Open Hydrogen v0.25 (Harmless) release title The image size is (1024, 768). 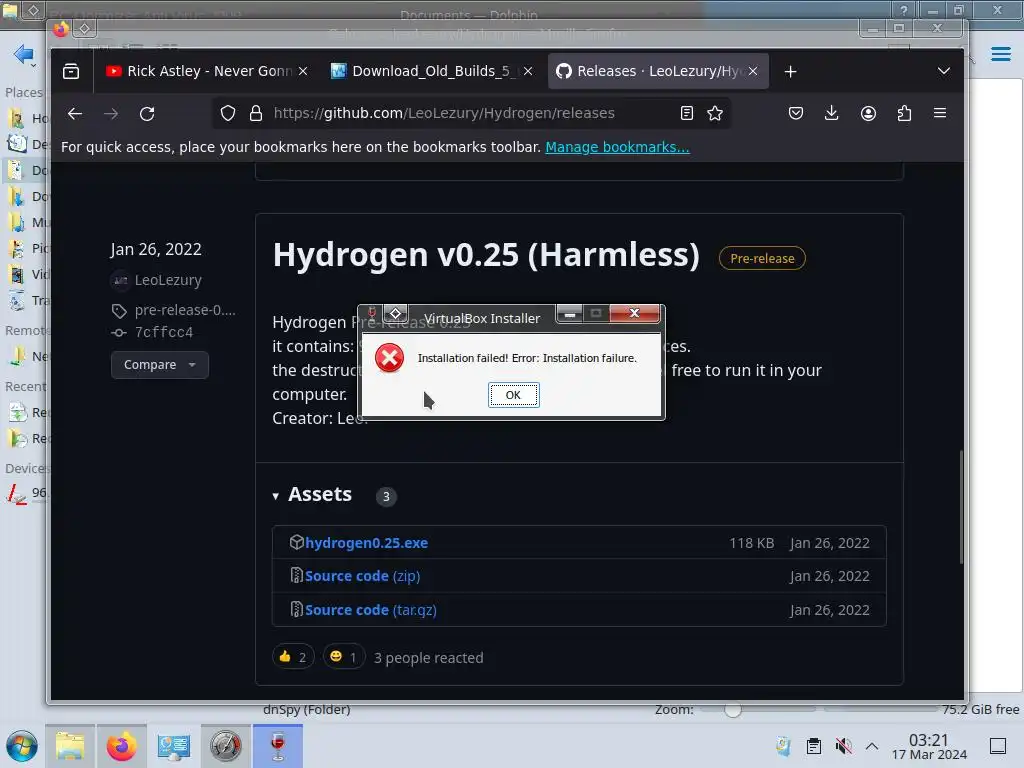point(486,255)
